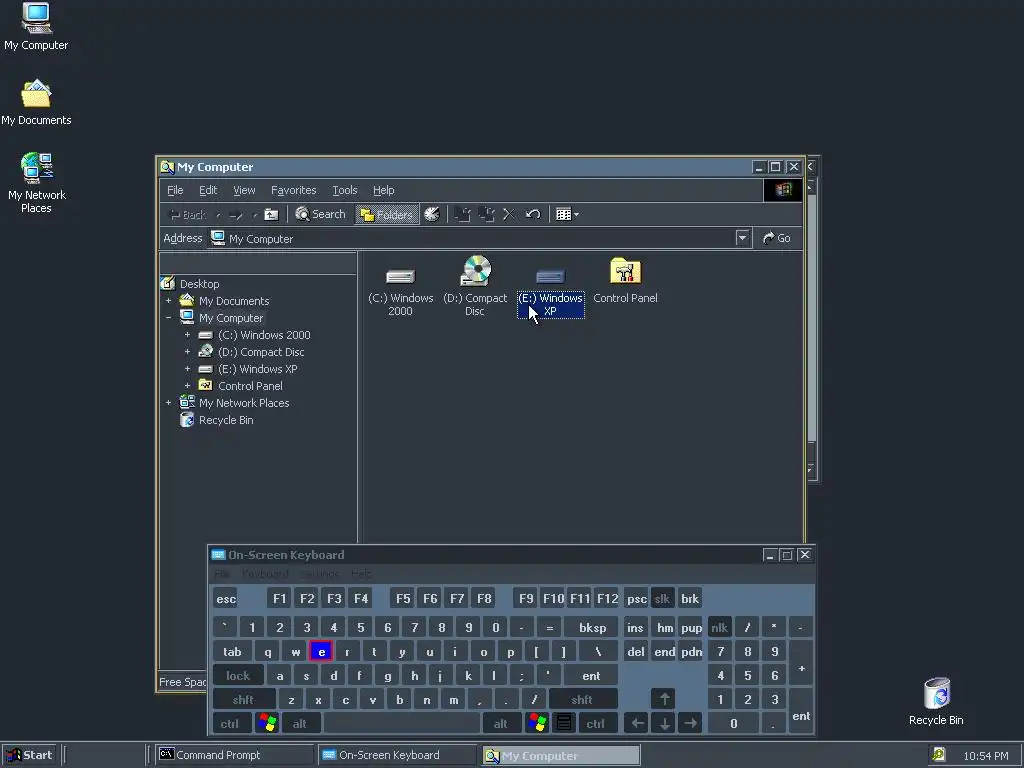Image resolution: width=1024 pixels, height=768 pixels.
Task: Toggle the lock (caps lock) key
Action: tap(238, 675)
